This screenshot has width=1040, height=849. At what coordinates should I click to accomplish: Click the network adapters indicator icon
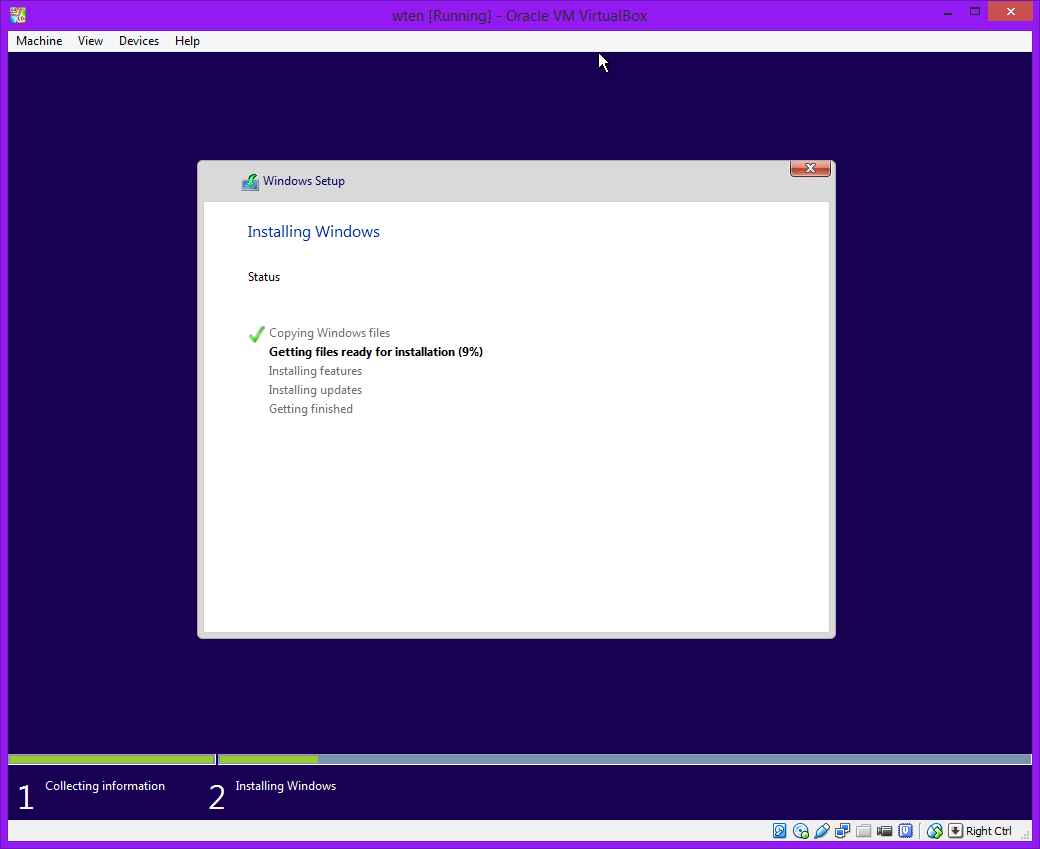[843, 831]
